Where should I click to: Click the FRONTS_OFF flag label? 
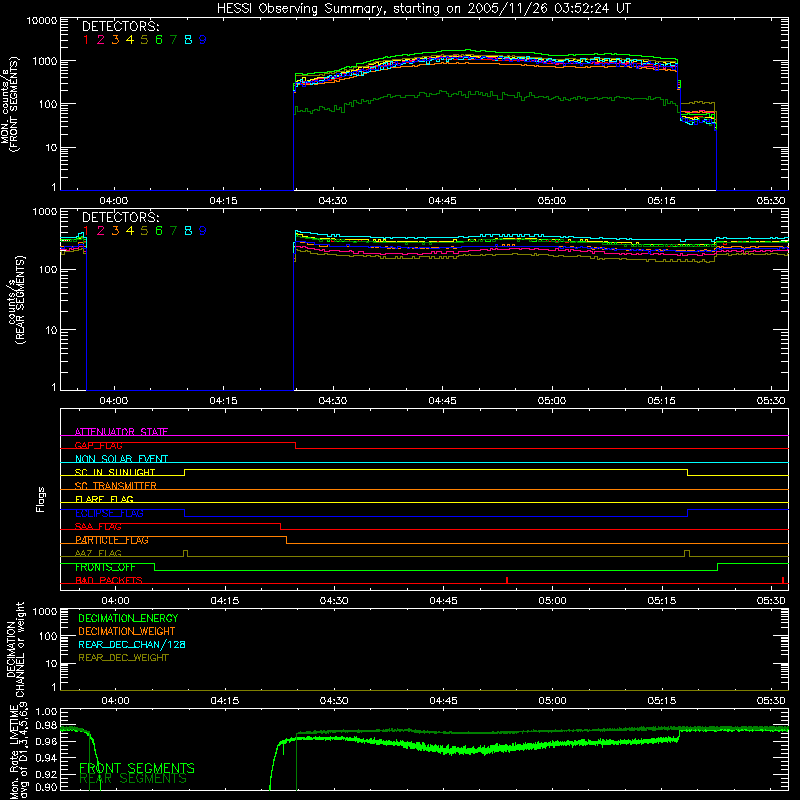pyautogui.click(x=105, y=567)
